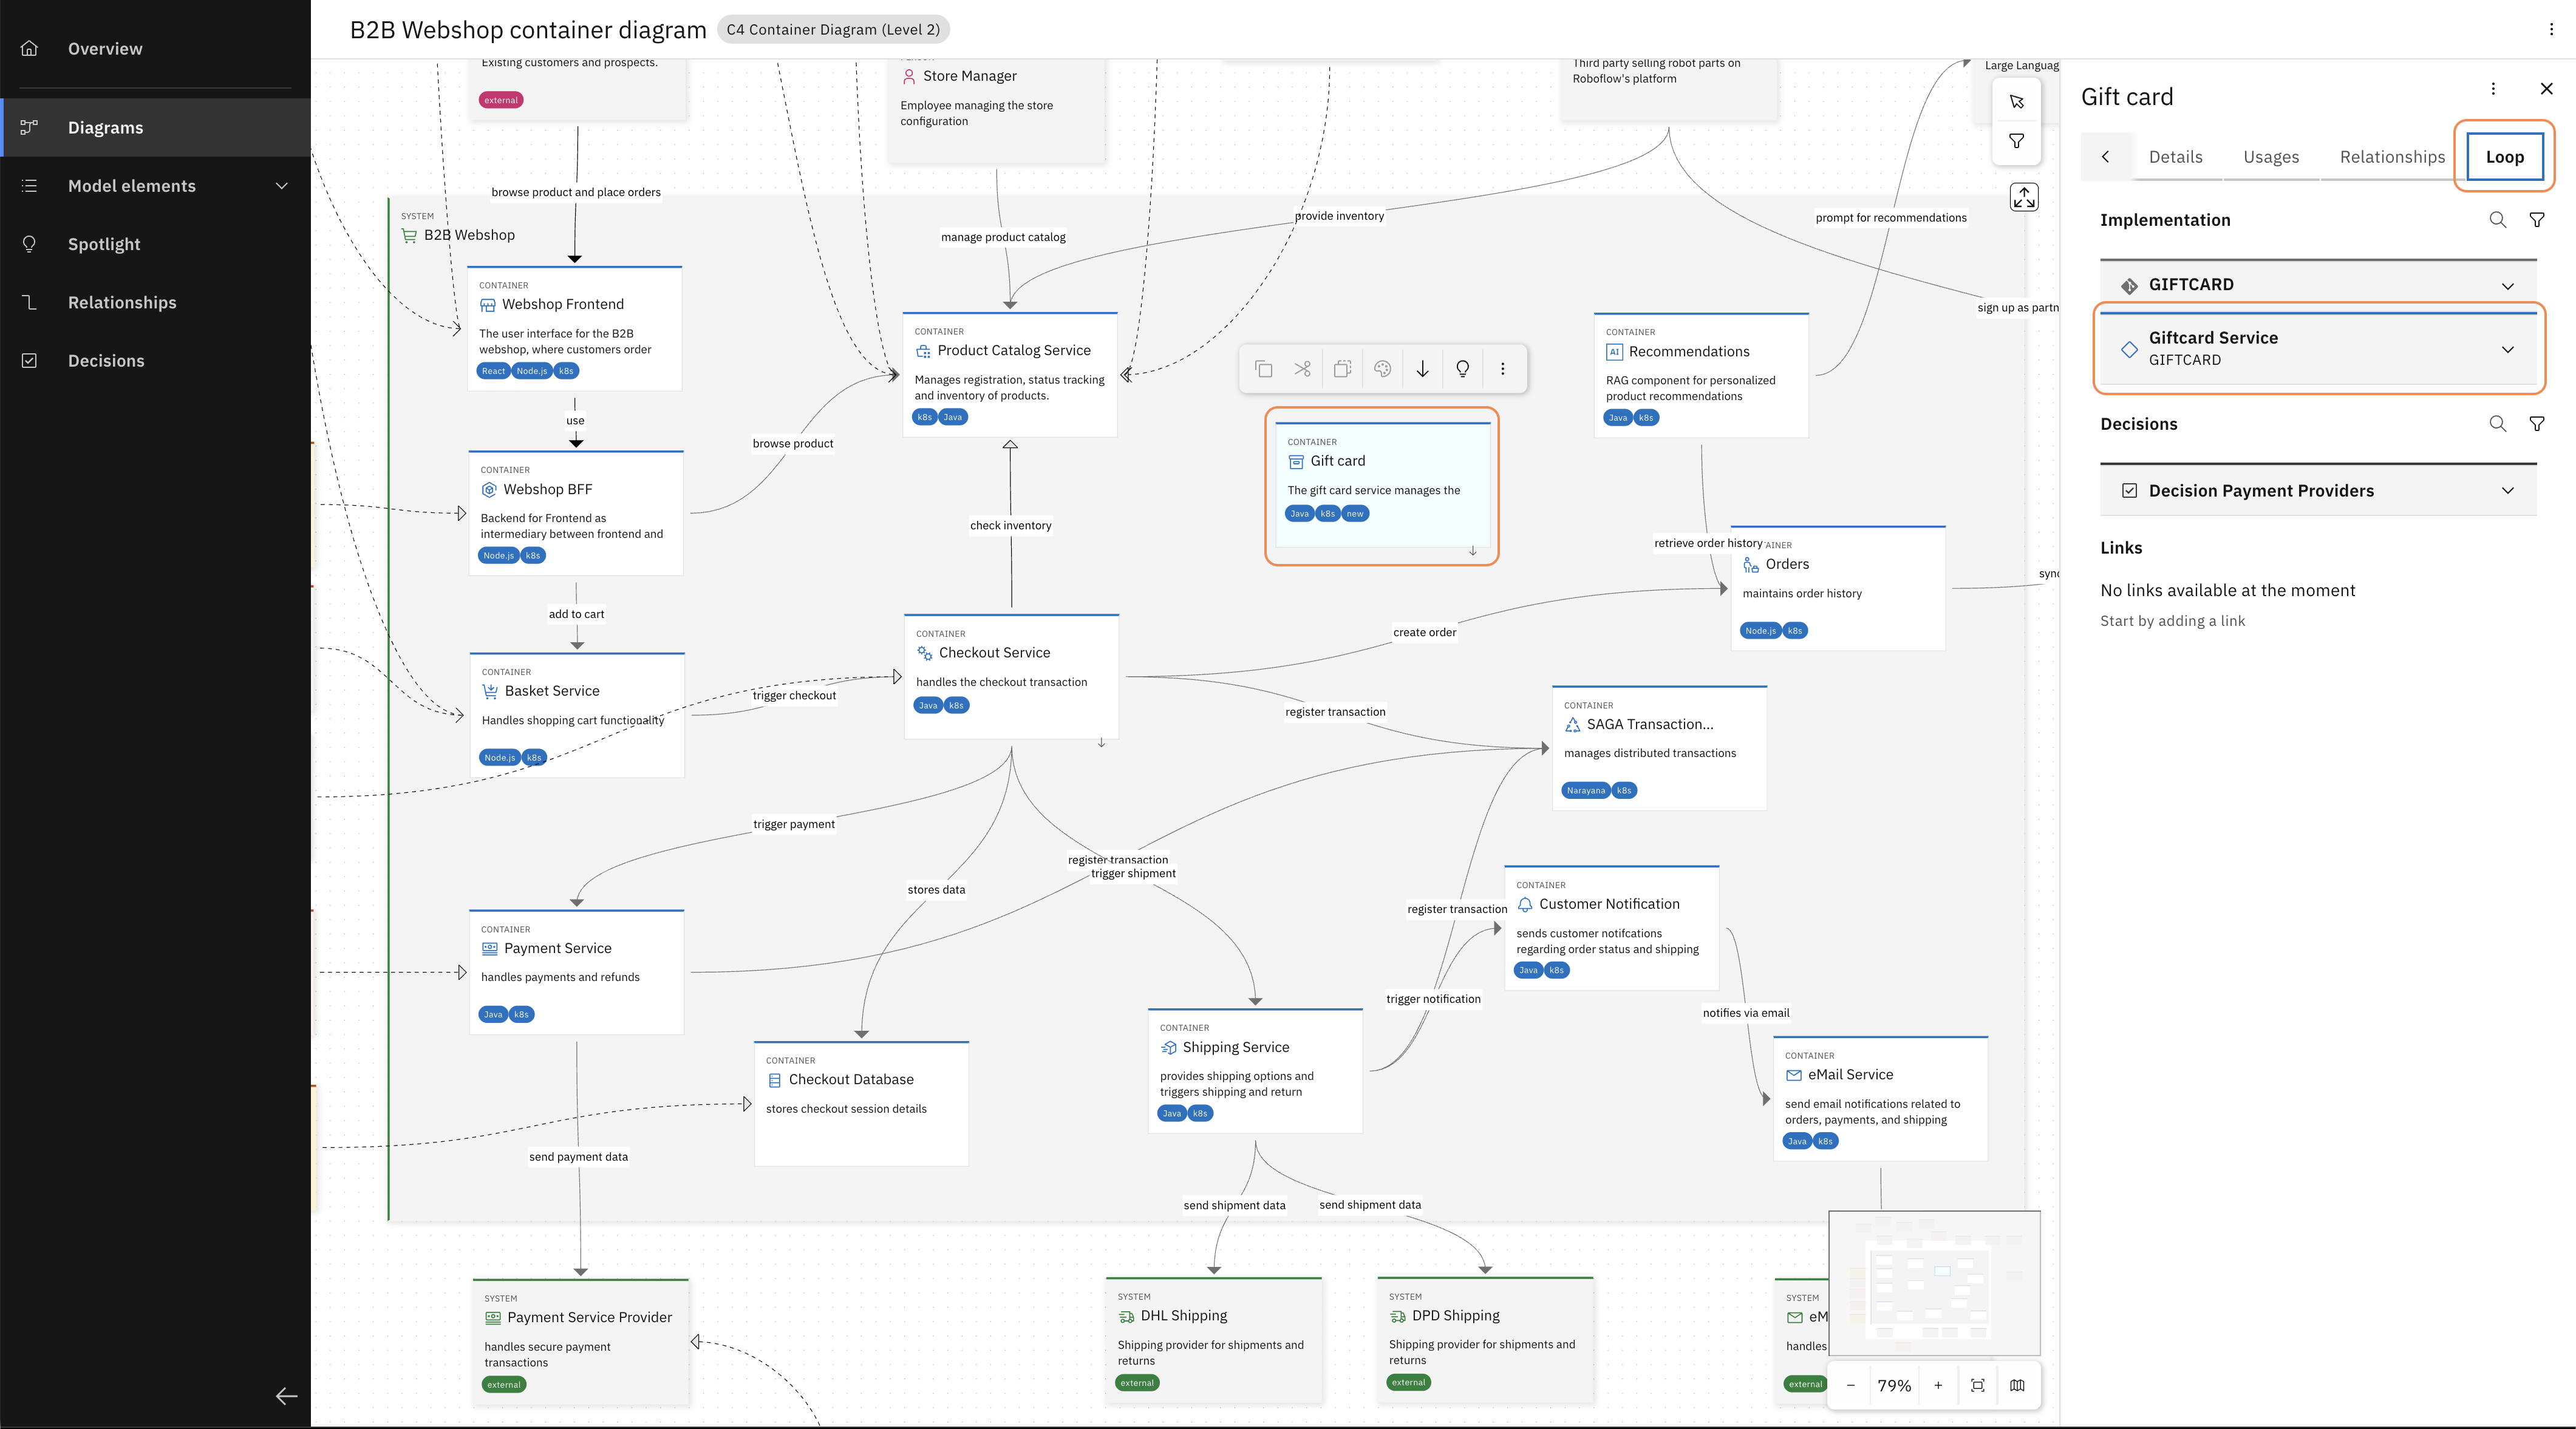Click the fit-to-screen icon
Image resolution: width=2576 pixels, height=1429 pixels.
pos(1977,1385)
